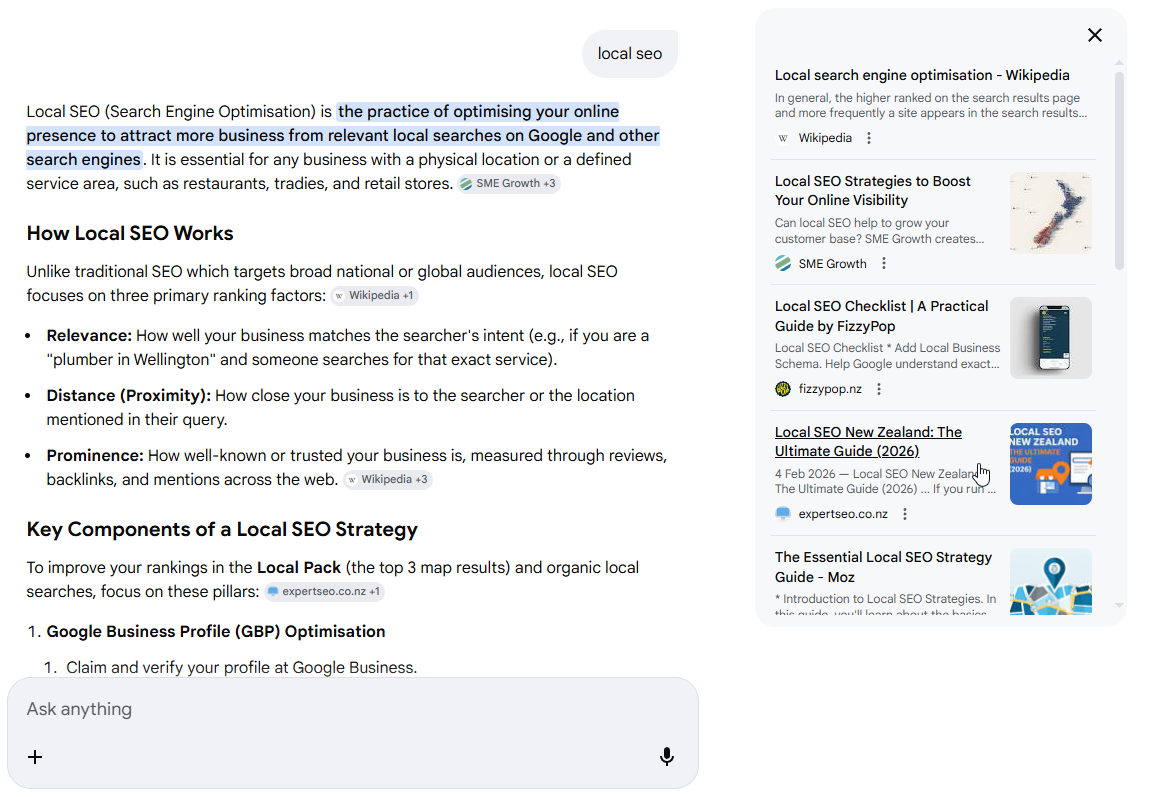1159x797 pixels.
Task: Click the expertseo.co.nz favicon in panel
Action: pyautogui.click(x=783, y=513)
